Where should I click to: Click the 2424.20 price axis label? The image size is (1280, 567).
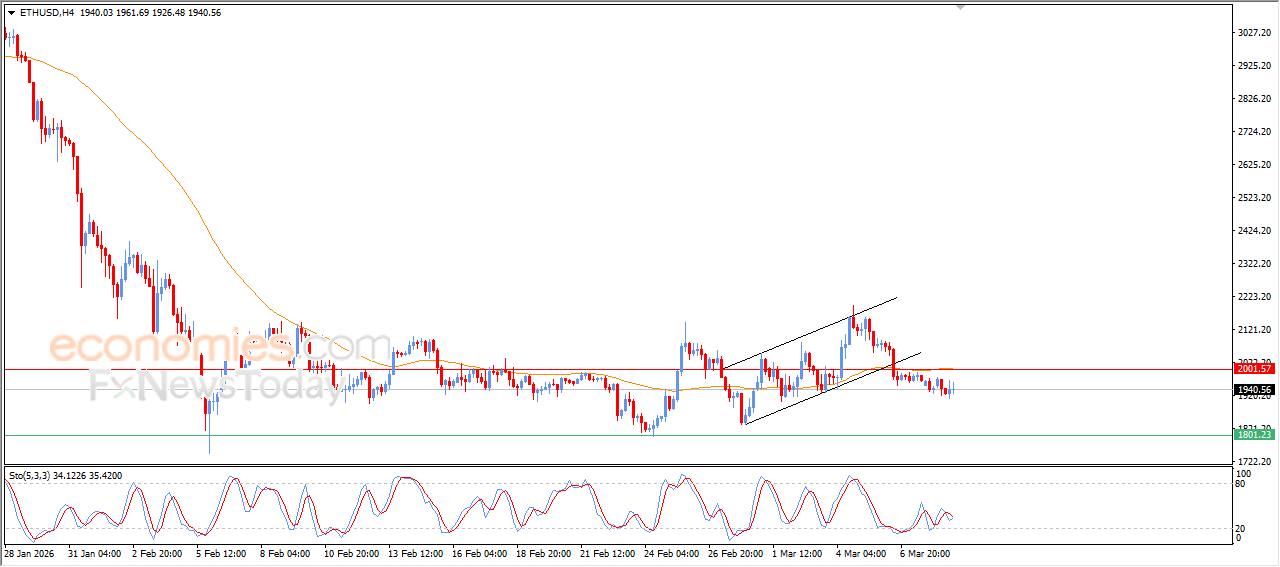[x=1253, y=231]
